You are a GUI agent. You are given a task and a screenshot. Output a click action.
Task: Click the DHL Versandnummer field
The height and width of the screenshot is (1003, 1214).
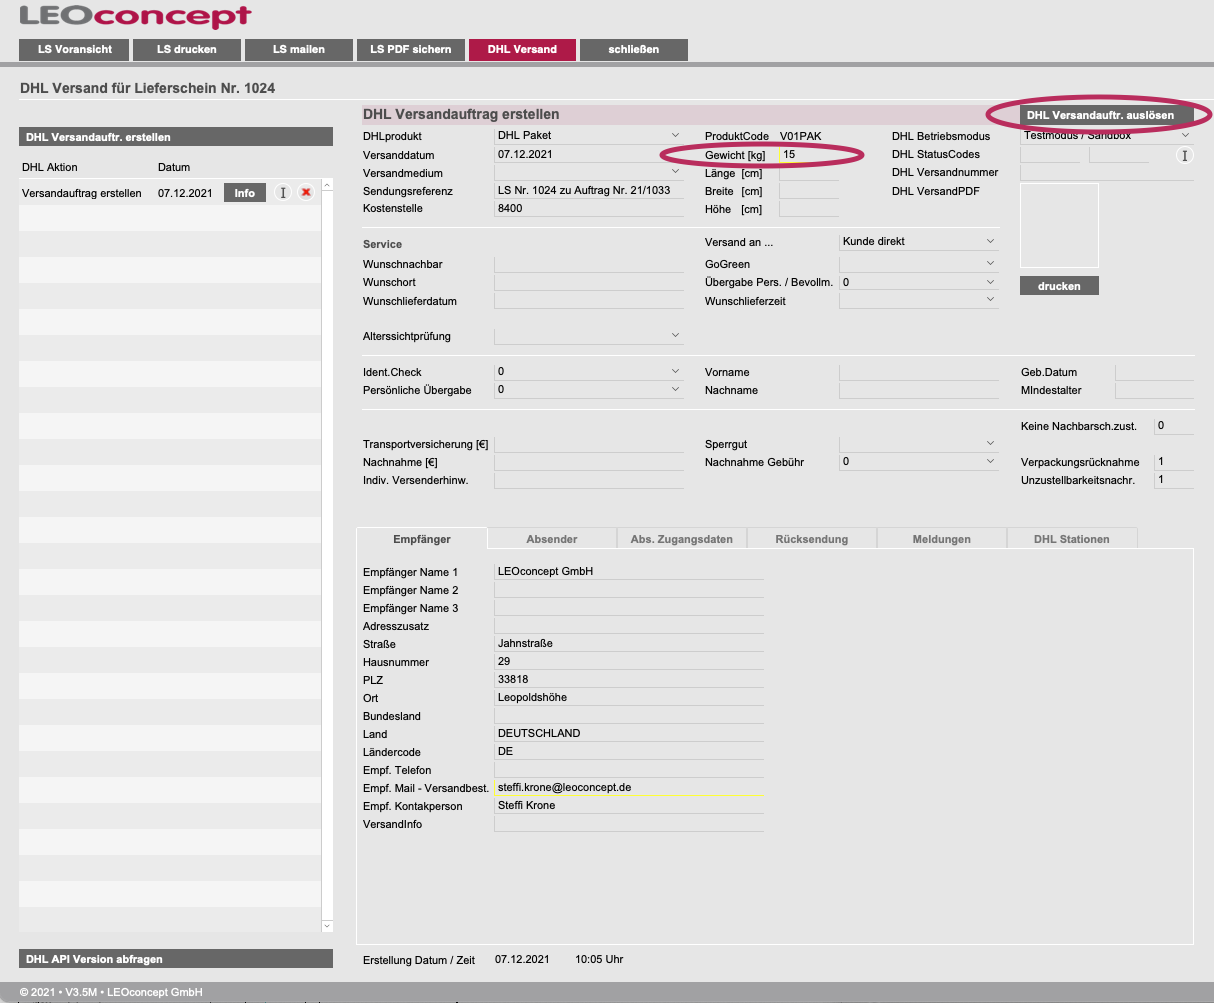(1107, 173)
